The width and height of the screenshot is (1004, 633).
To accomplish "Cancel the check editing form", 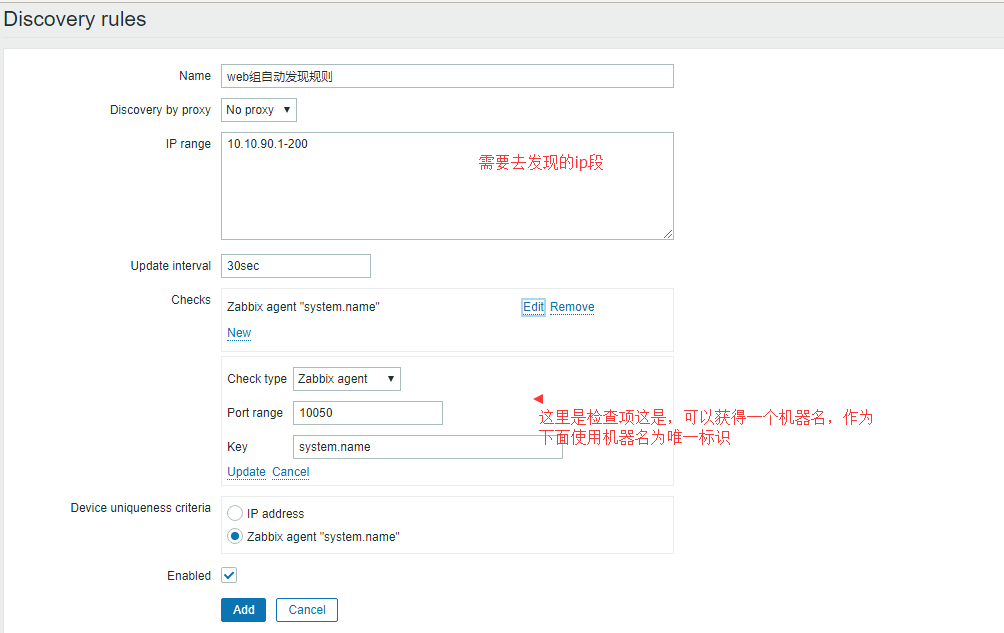I will pos(290,472).
